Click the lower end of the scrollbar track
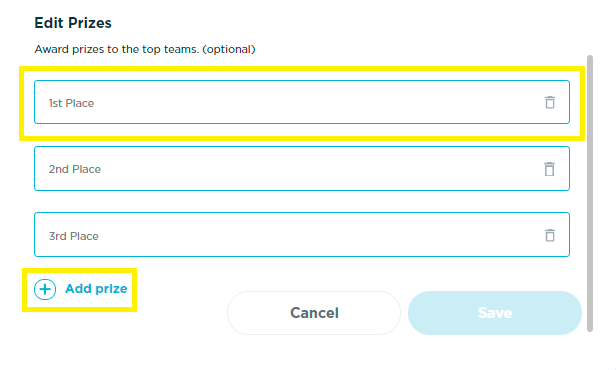Screen dimensions: 616x370 point(590,328)
